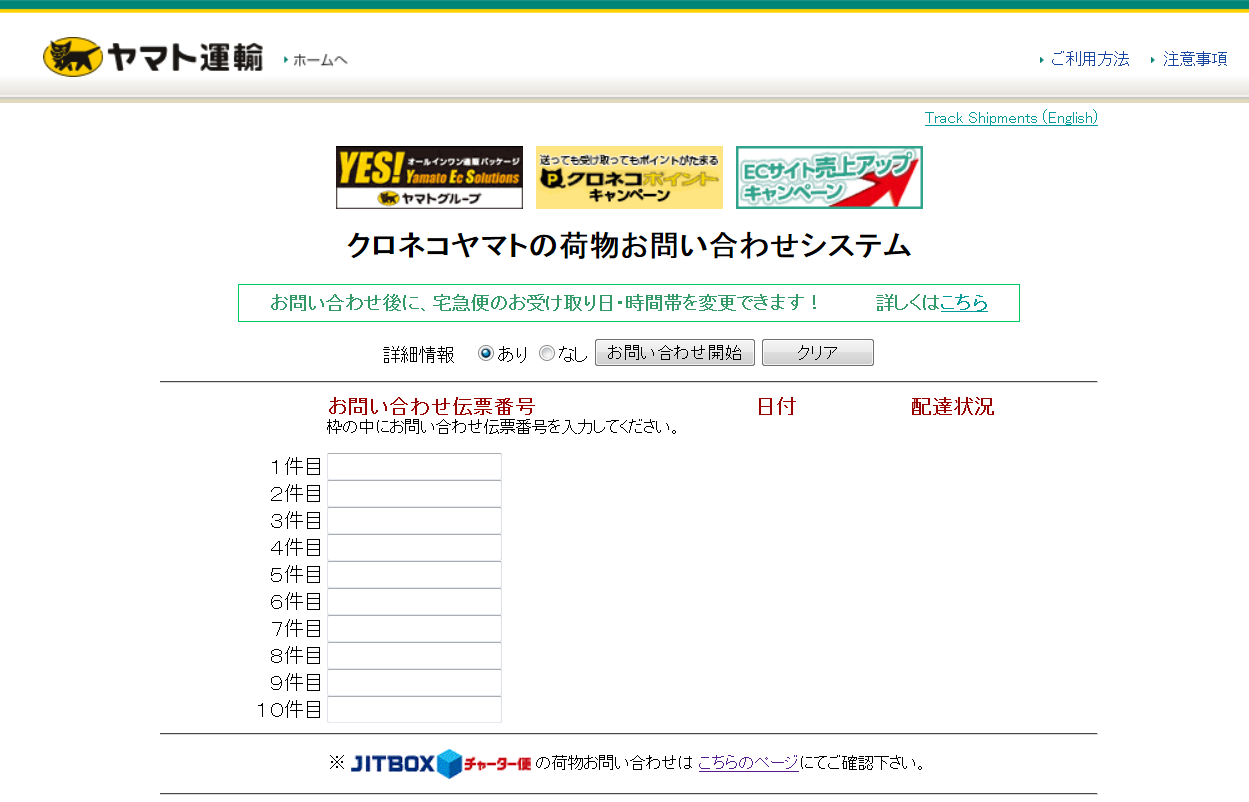Select the あり detailed info radio button
This screenshot has height=802, width=1249.
point(486,353)
